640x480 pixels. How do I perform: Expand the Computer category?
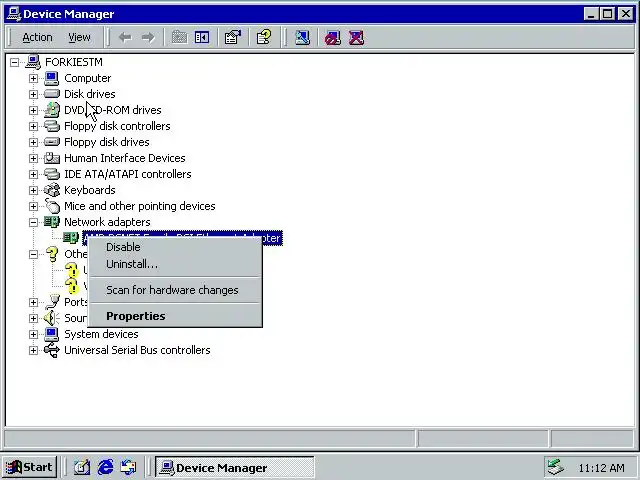point(33,78)
